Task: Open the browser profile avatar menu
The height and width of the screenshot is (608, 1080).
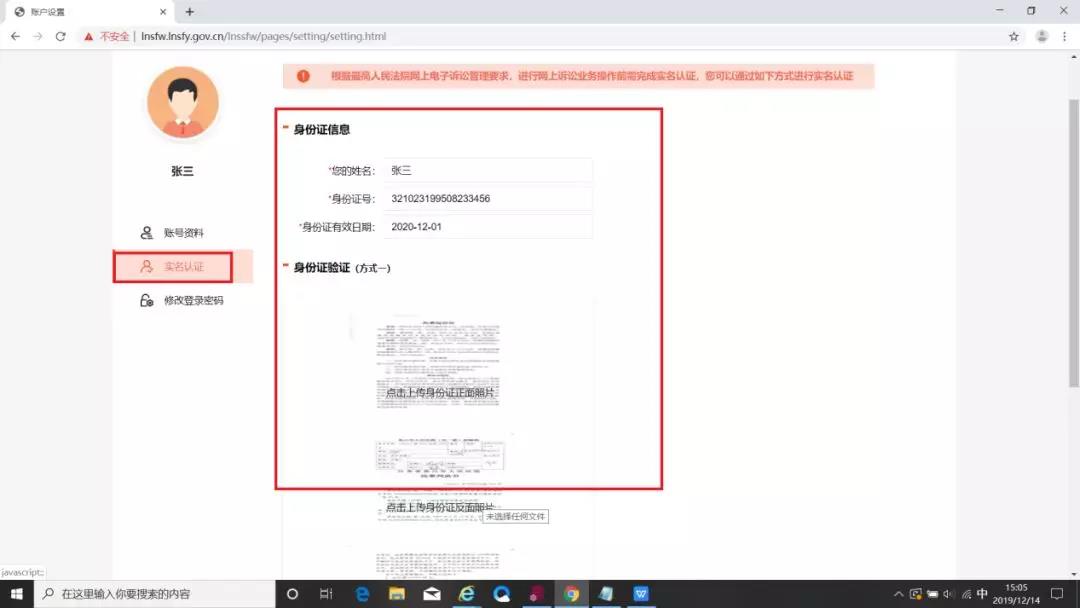Action: tap(1041, 36)
